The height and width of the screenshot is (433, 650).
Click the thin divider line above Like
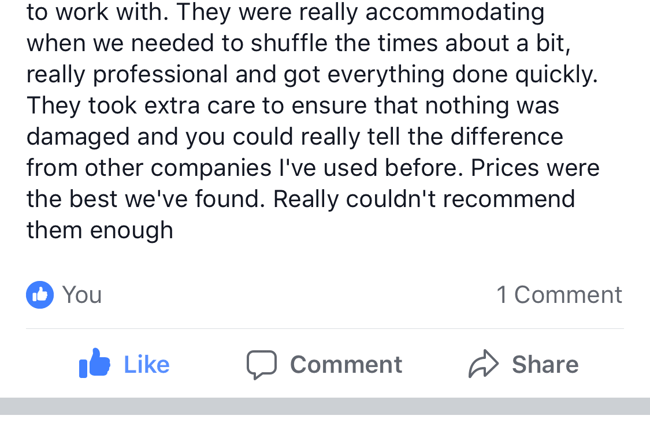tap(325, 329)
